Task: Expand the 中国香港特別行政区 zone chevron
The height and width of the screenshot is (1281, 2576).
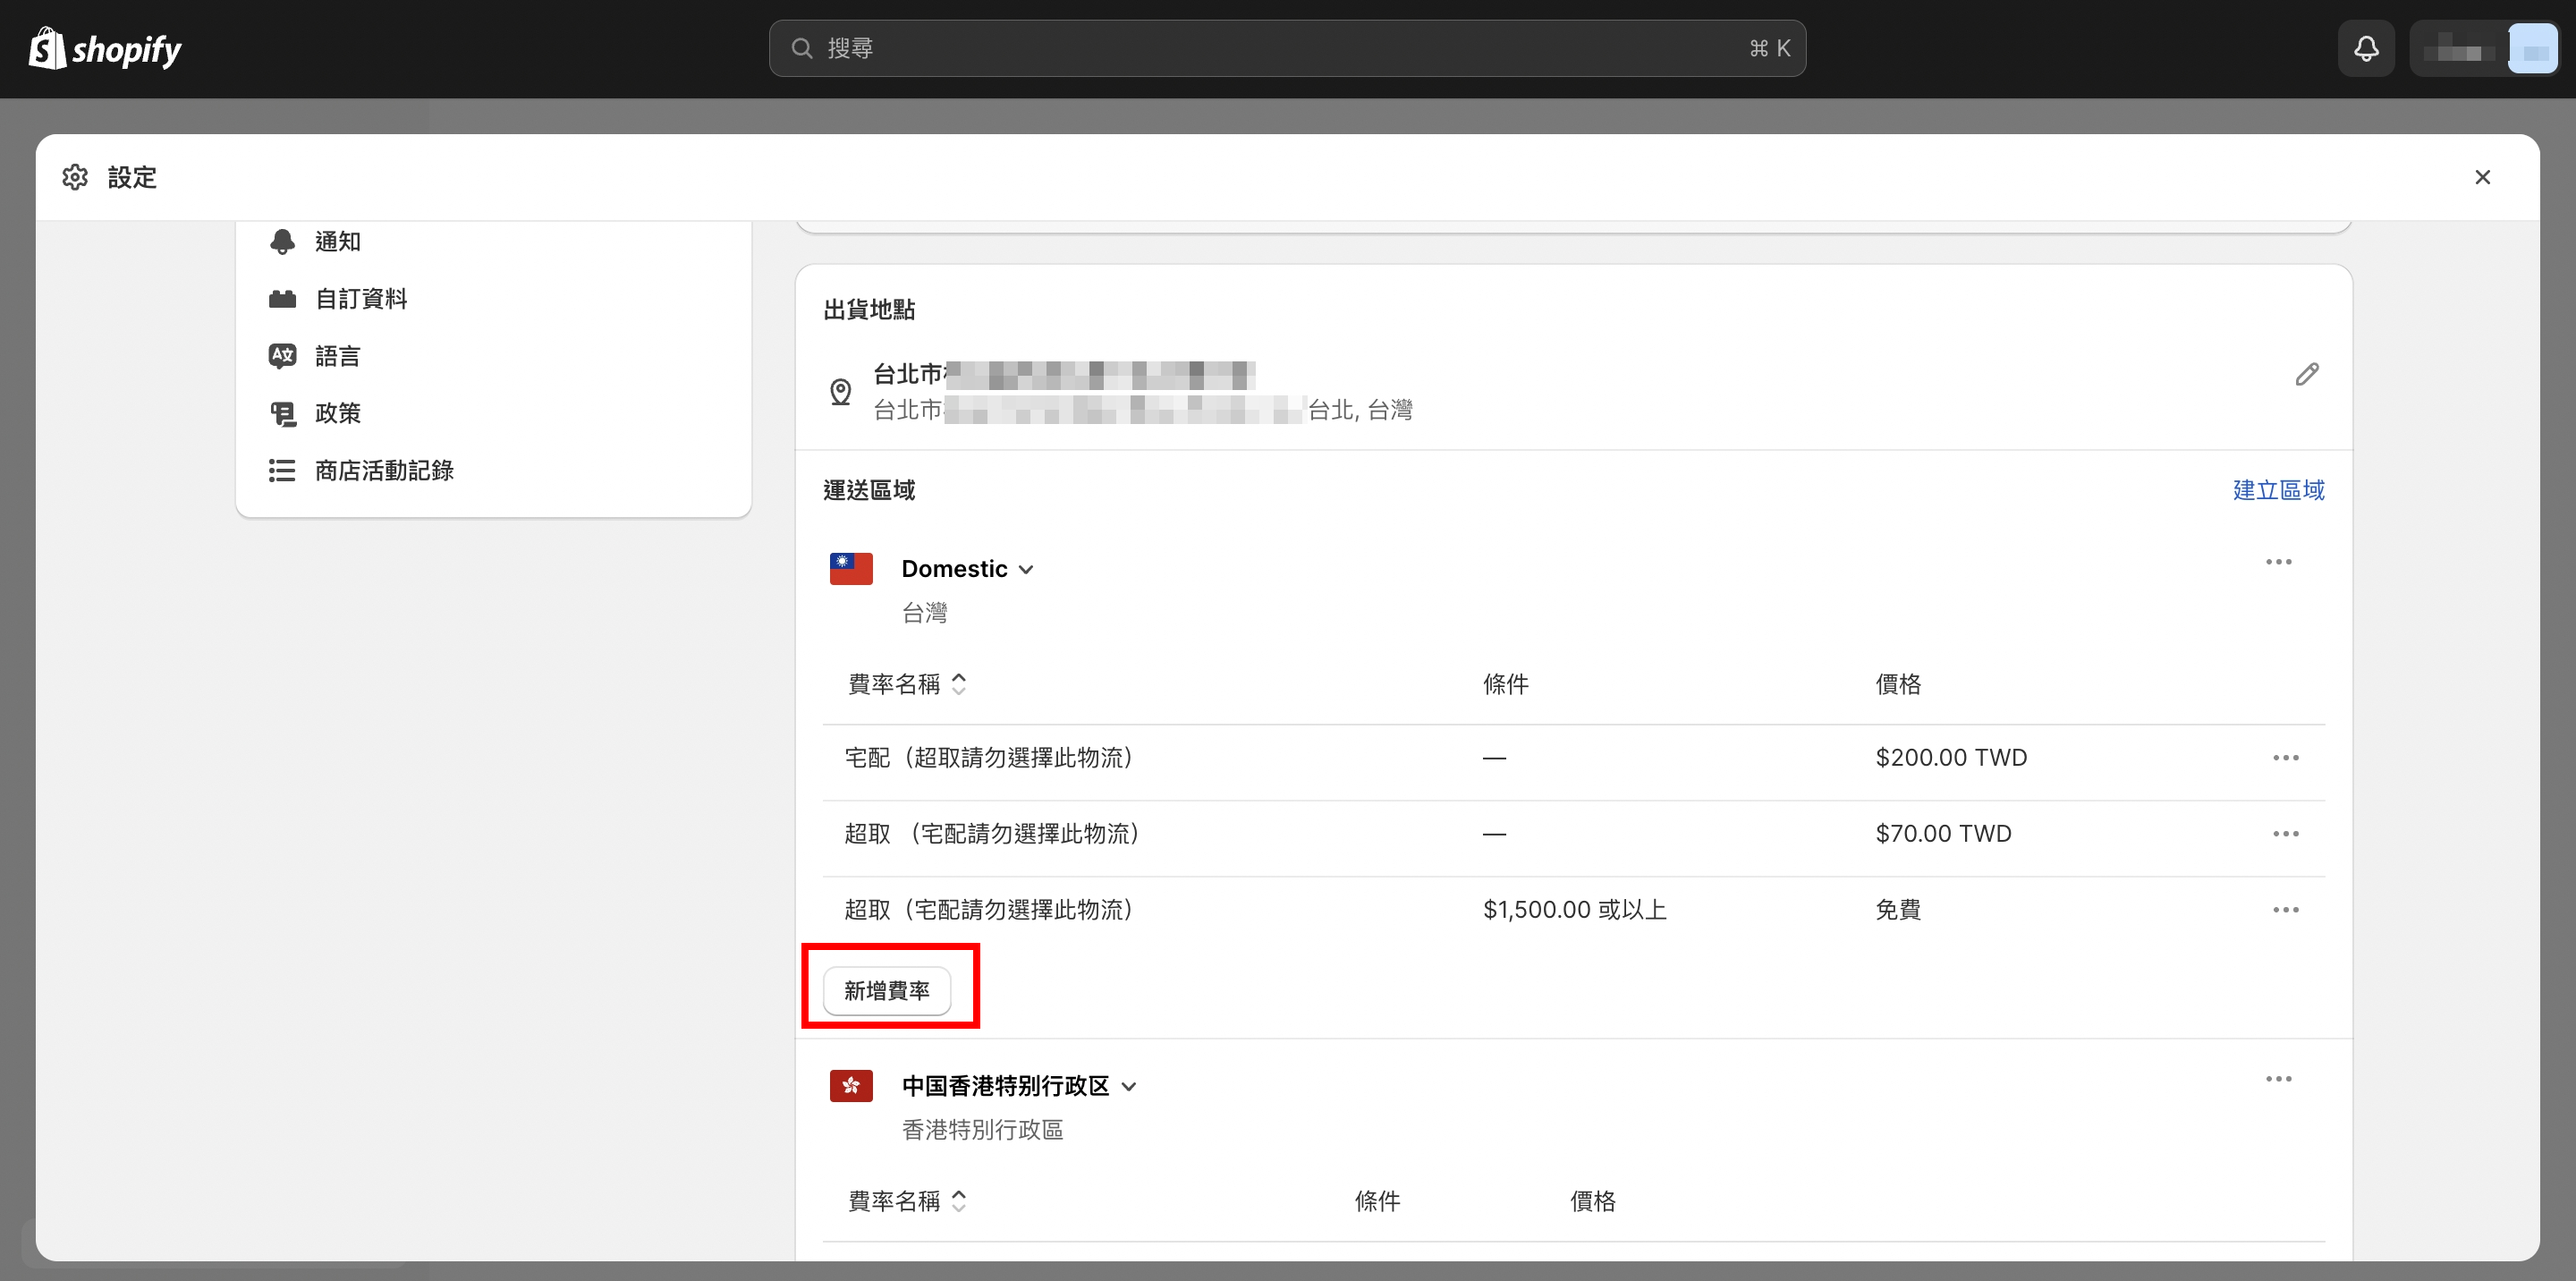Action: pos(1129,1087)
